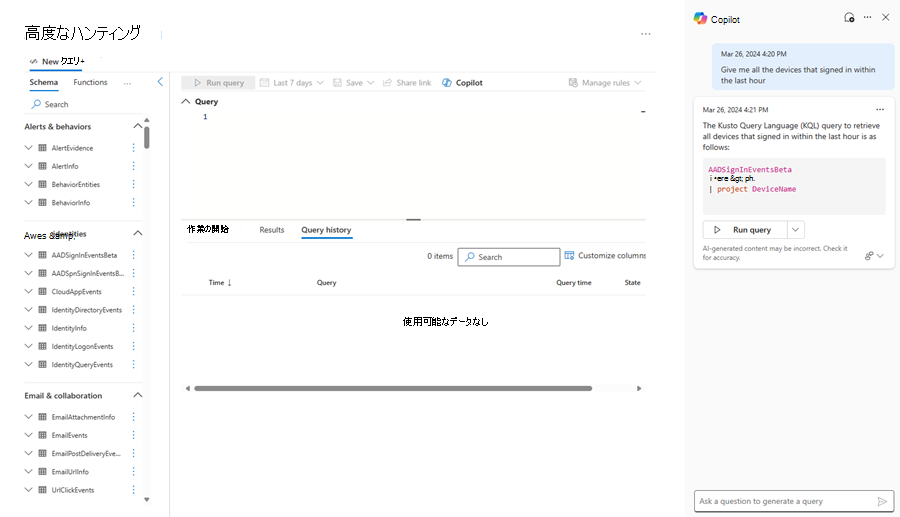This screenshot has height=517, width=900.
Task: Open the Save options chevron
Action: click(x=370, y=83)
